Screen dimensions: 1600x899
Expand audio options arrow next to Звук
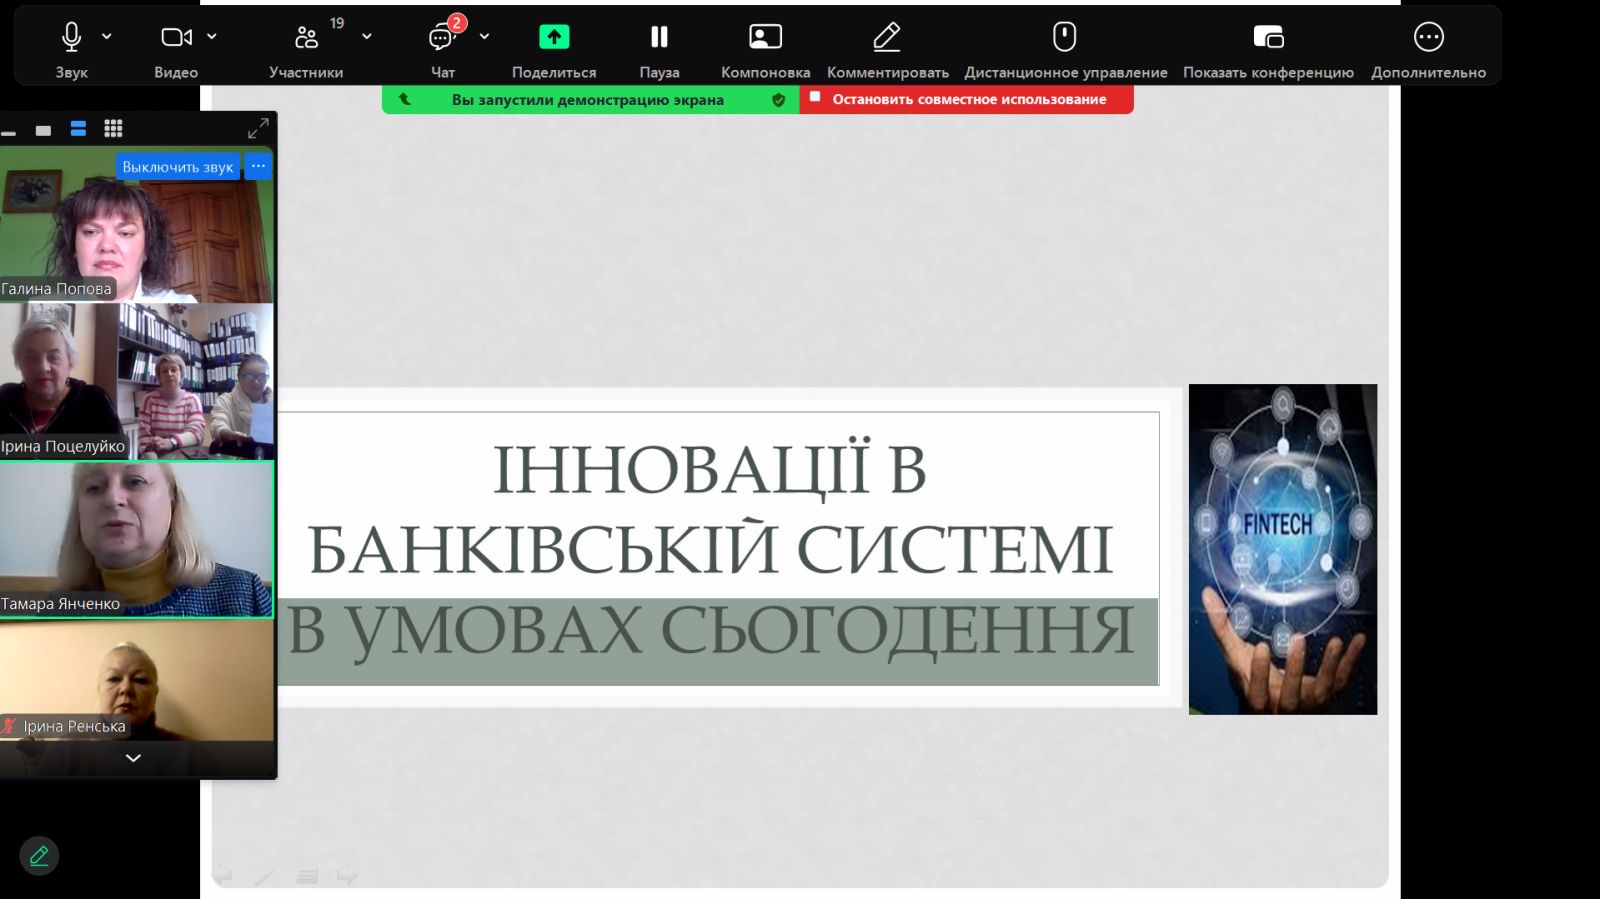pyautogui.click(x=107, y=36)
